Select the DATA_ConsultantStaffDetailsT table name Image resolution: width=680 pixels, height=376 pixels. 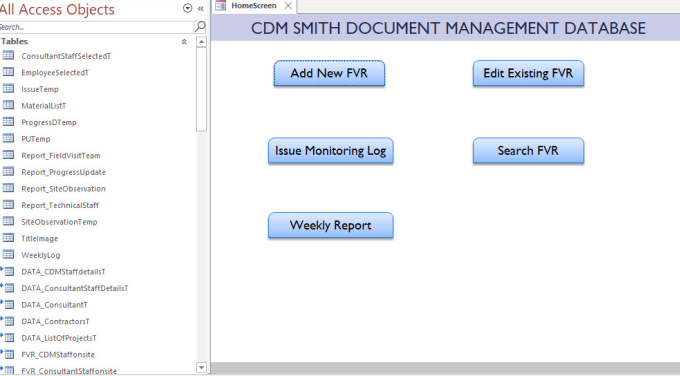(75, 288)
